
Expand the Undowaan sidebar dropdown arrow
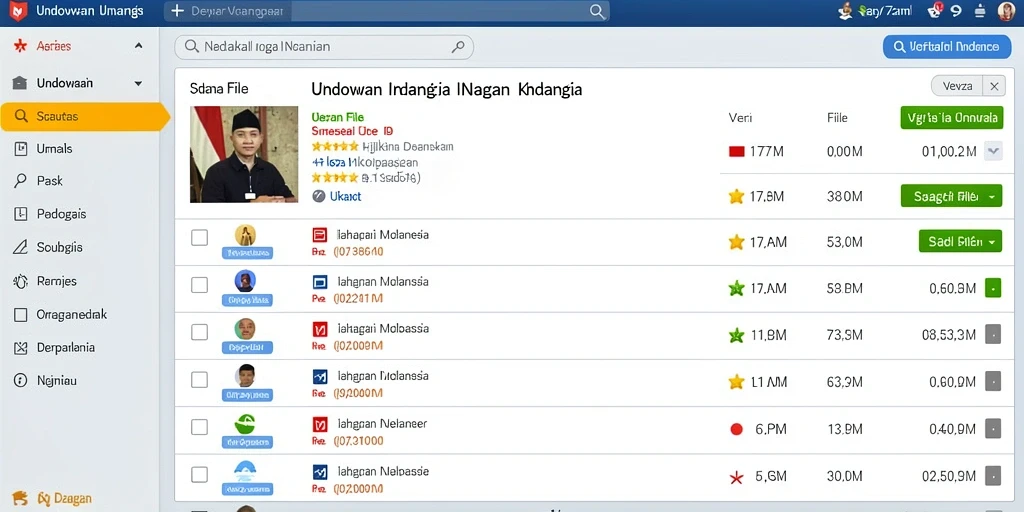pyautogui.click(x=138, y=84)
